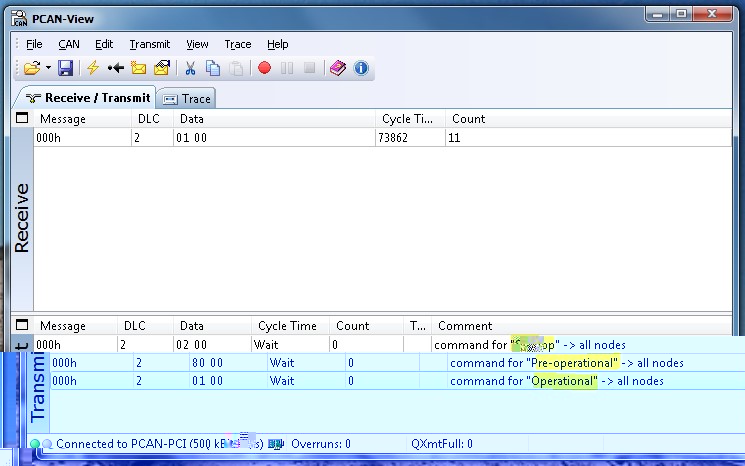
Task: Click the transmit Comment column header
Action: (582, 326)
